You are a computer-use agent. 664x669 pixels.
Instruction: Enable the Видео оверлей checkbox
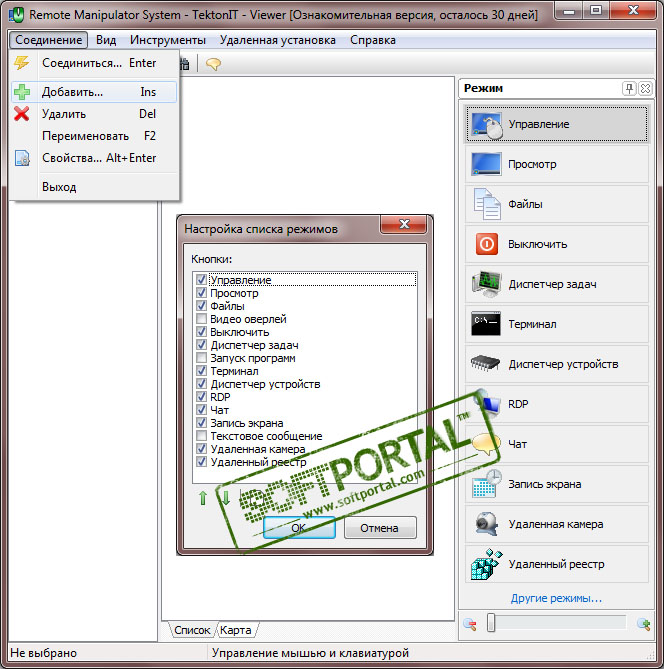pos(201,319)
